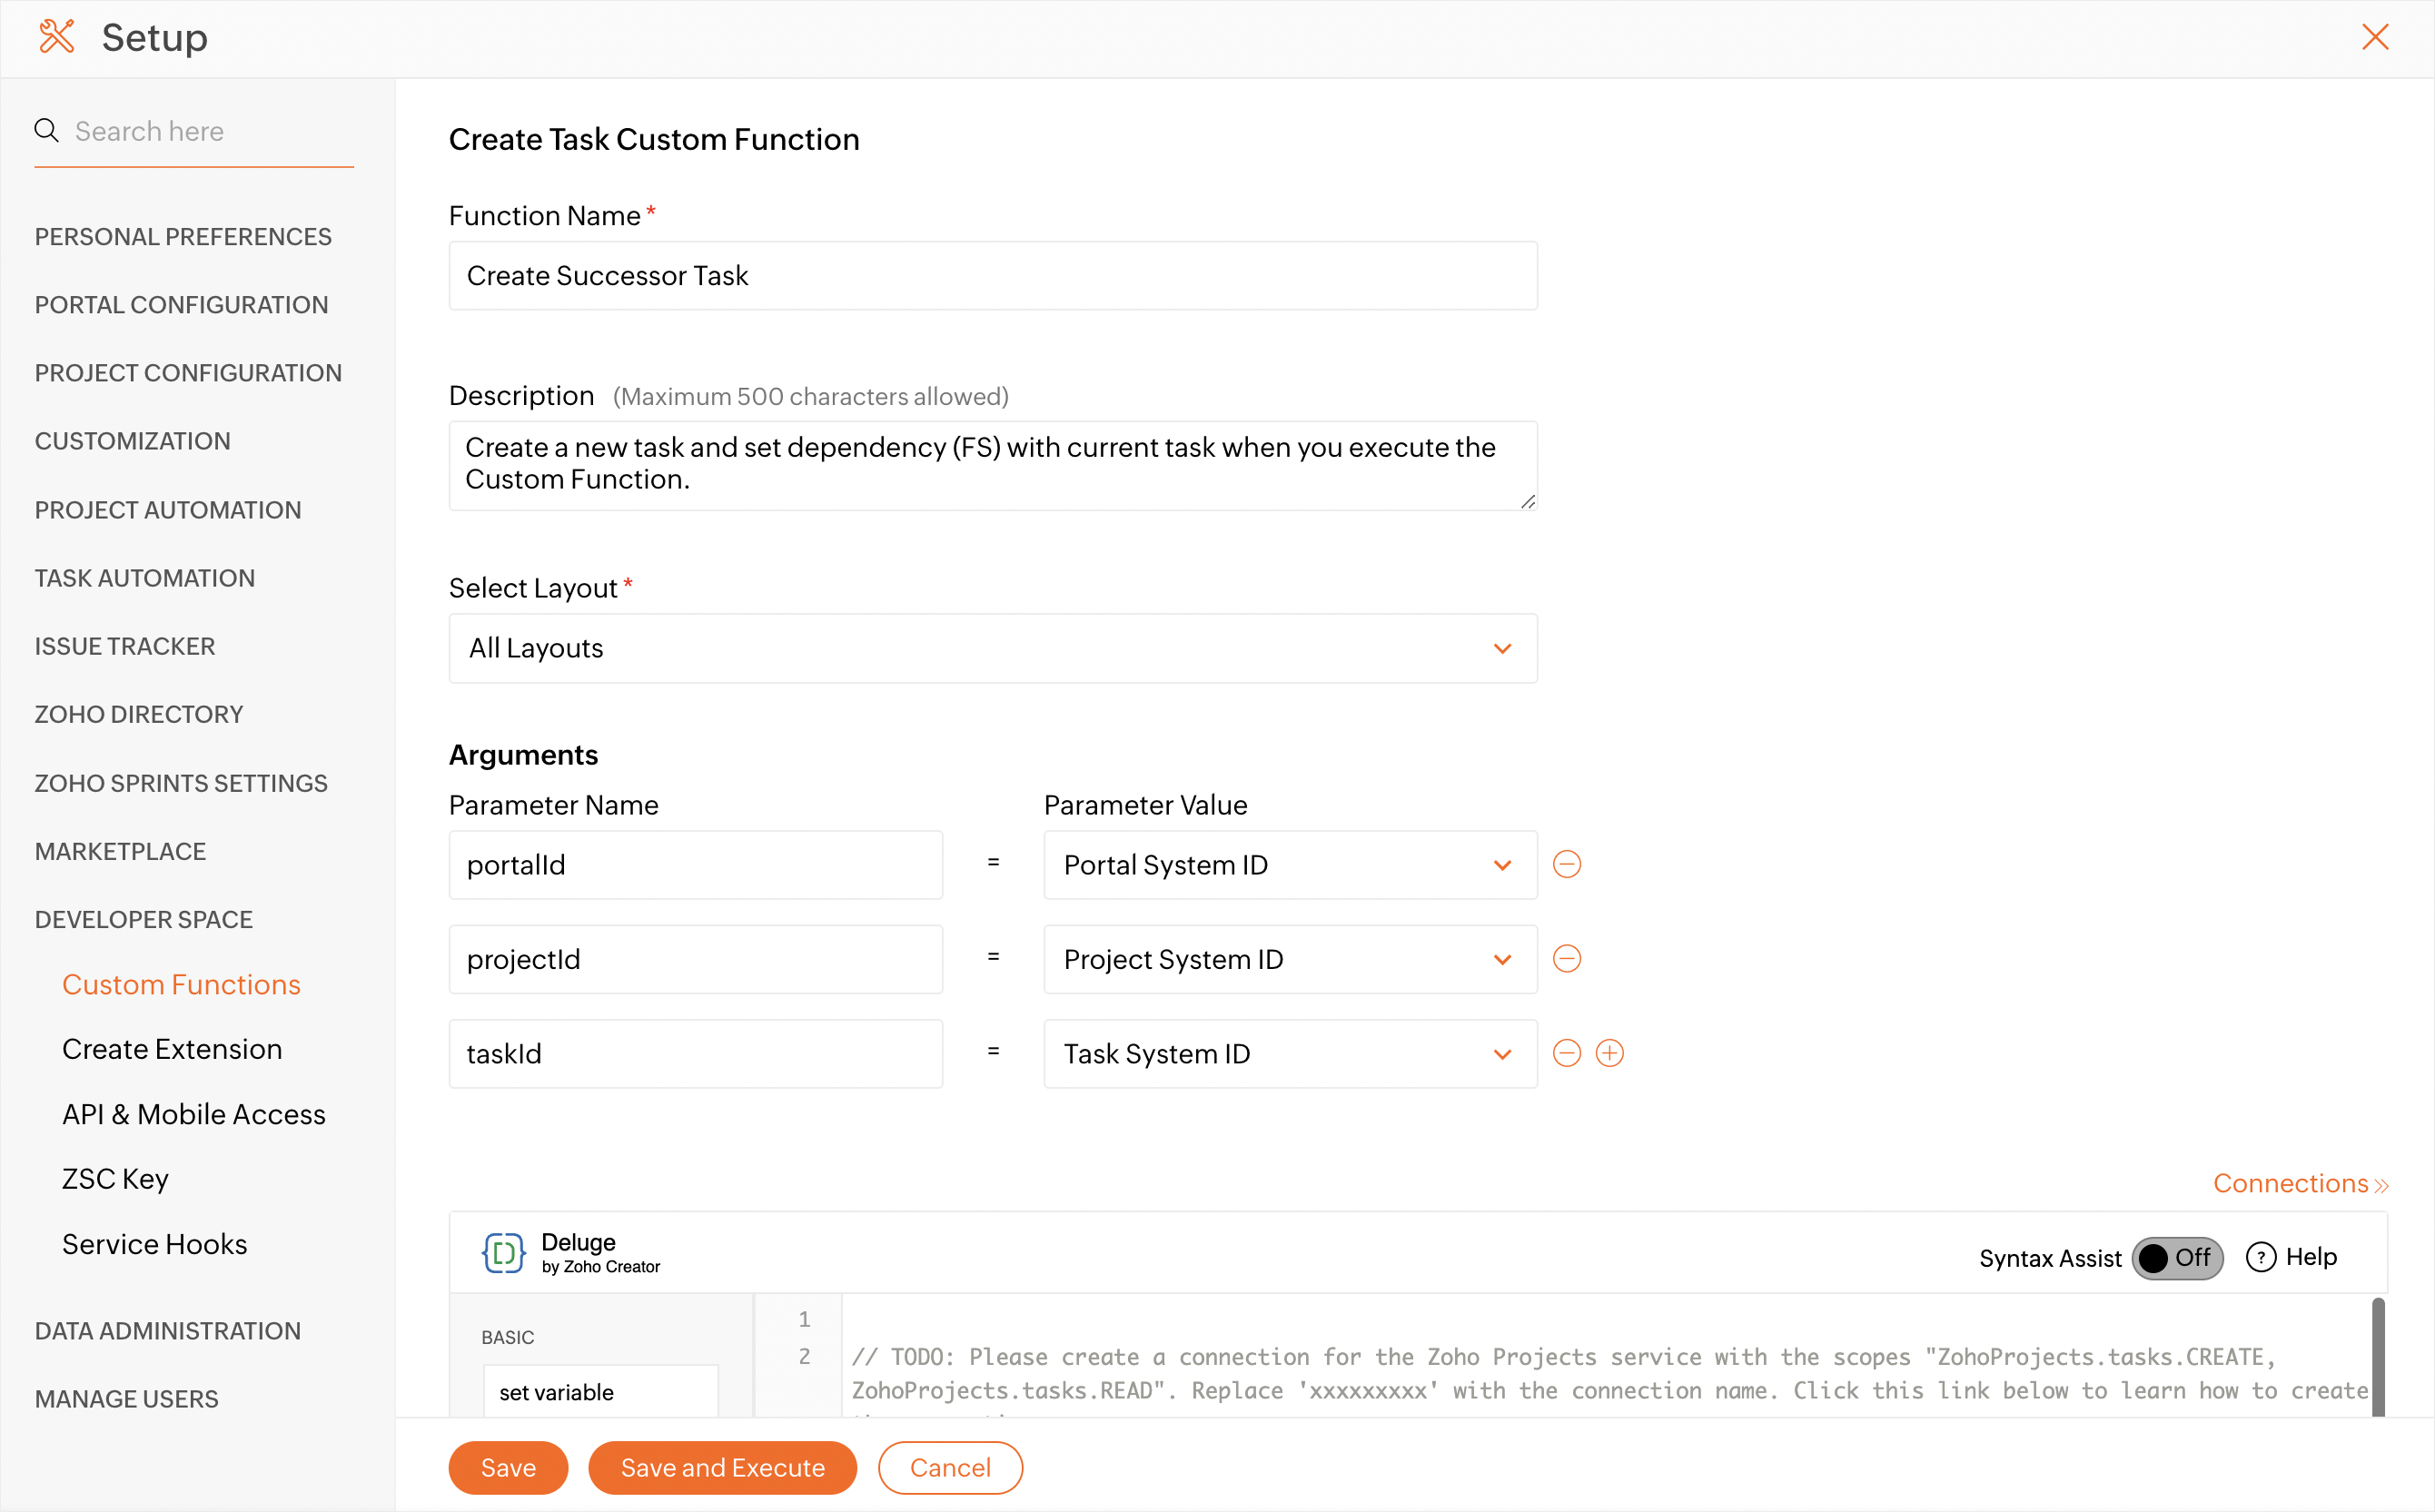Expand the Task System ID dropdown
Screen dimensions: 2435x1512
point(1289,1054)
